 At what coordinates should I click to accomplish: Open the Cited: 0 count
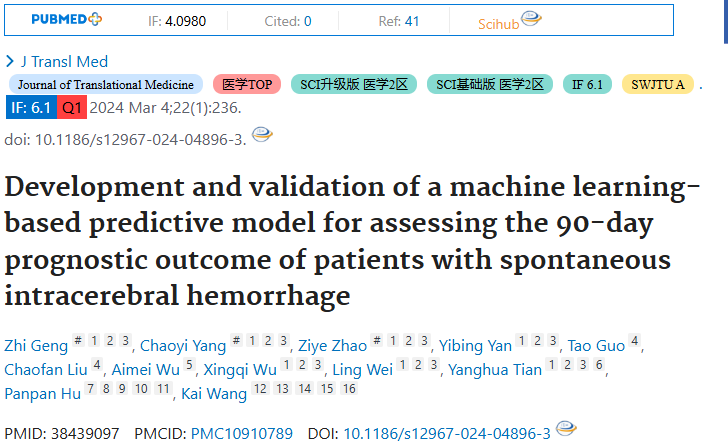[288, 21]
